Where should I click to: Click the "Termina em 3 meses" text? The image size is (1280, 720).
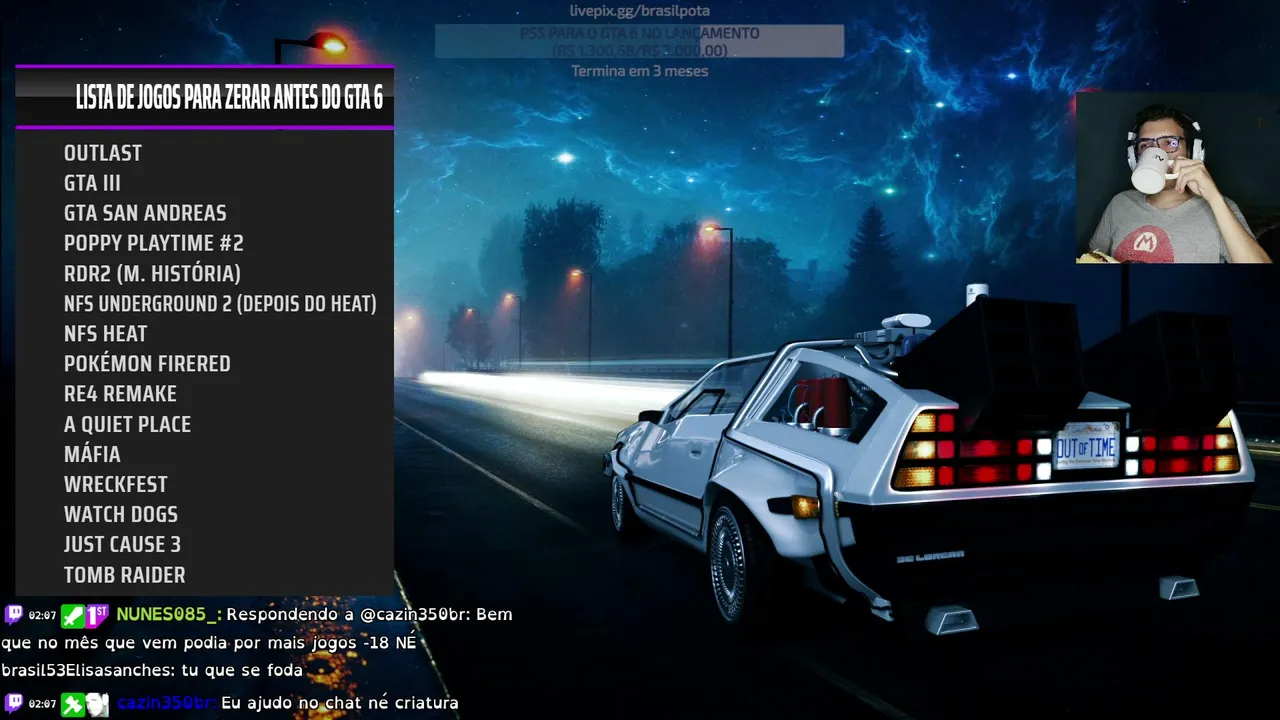click(639, 71)
